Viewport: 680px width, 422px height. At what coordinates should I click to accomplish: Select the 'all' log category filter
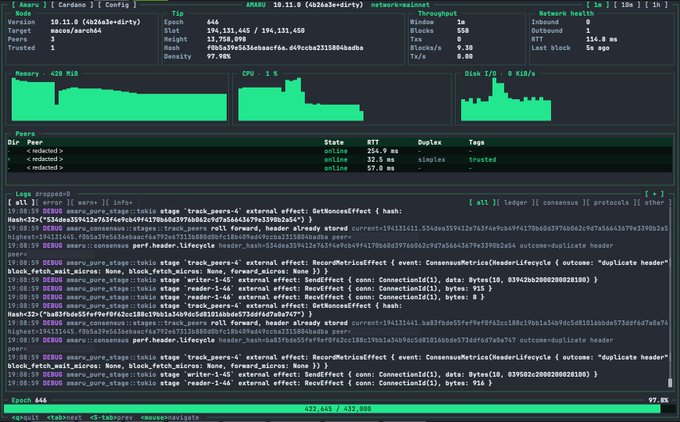coord(482,203)
